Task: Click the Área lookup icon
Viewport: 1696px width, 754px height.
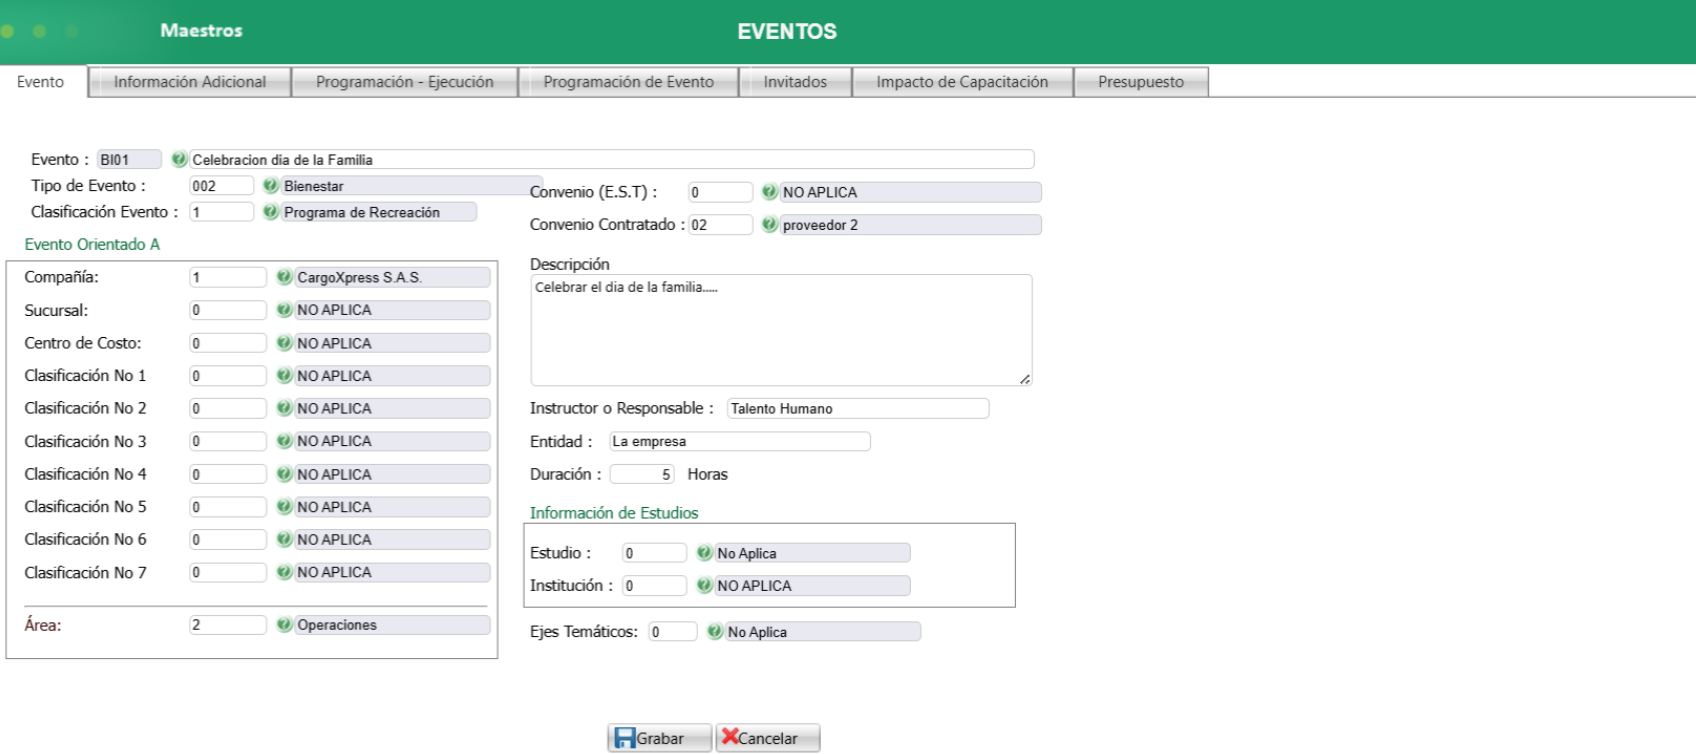Action: (x=284, y=625)
